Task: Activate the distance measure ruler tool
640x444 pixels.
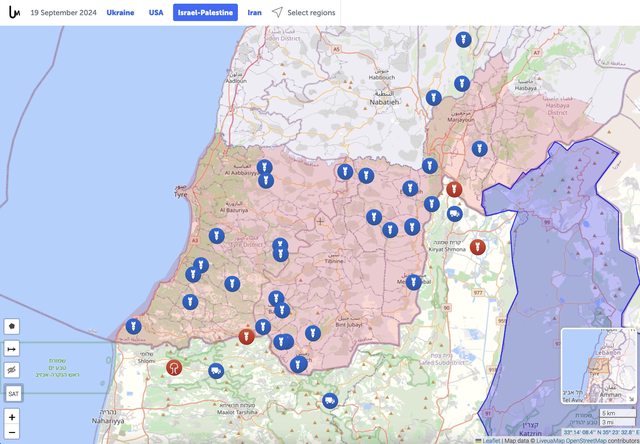Action: pos(13,348)
